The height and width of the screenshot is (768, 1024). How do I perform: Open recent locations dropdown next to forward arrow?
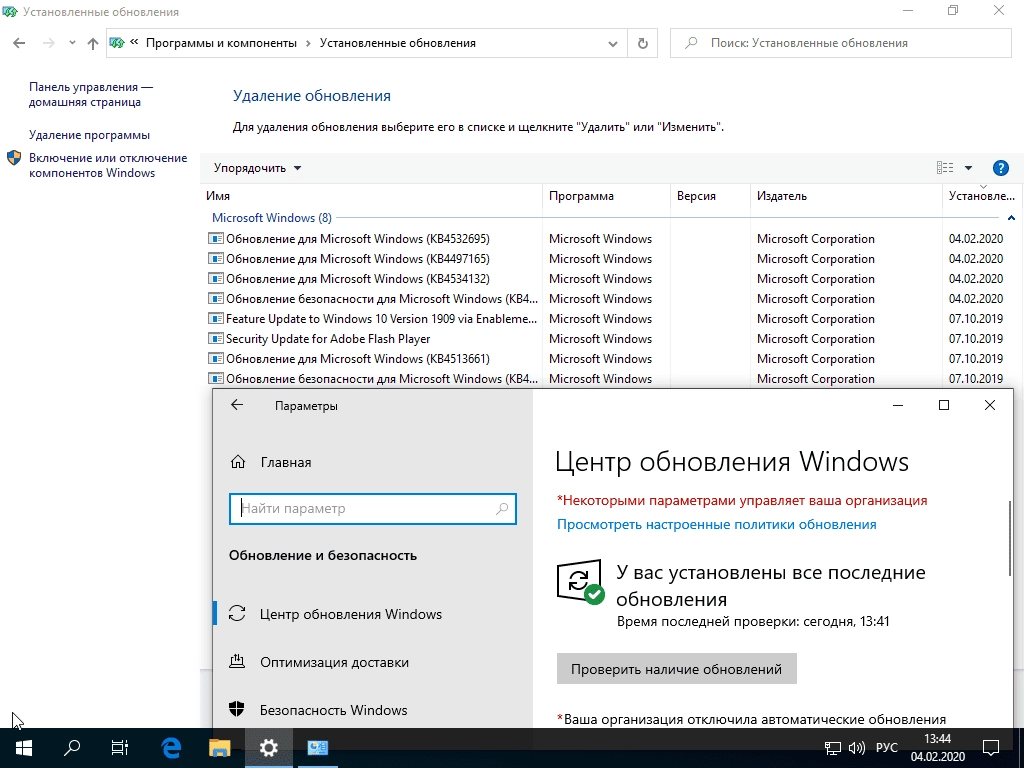pos(72,43)
